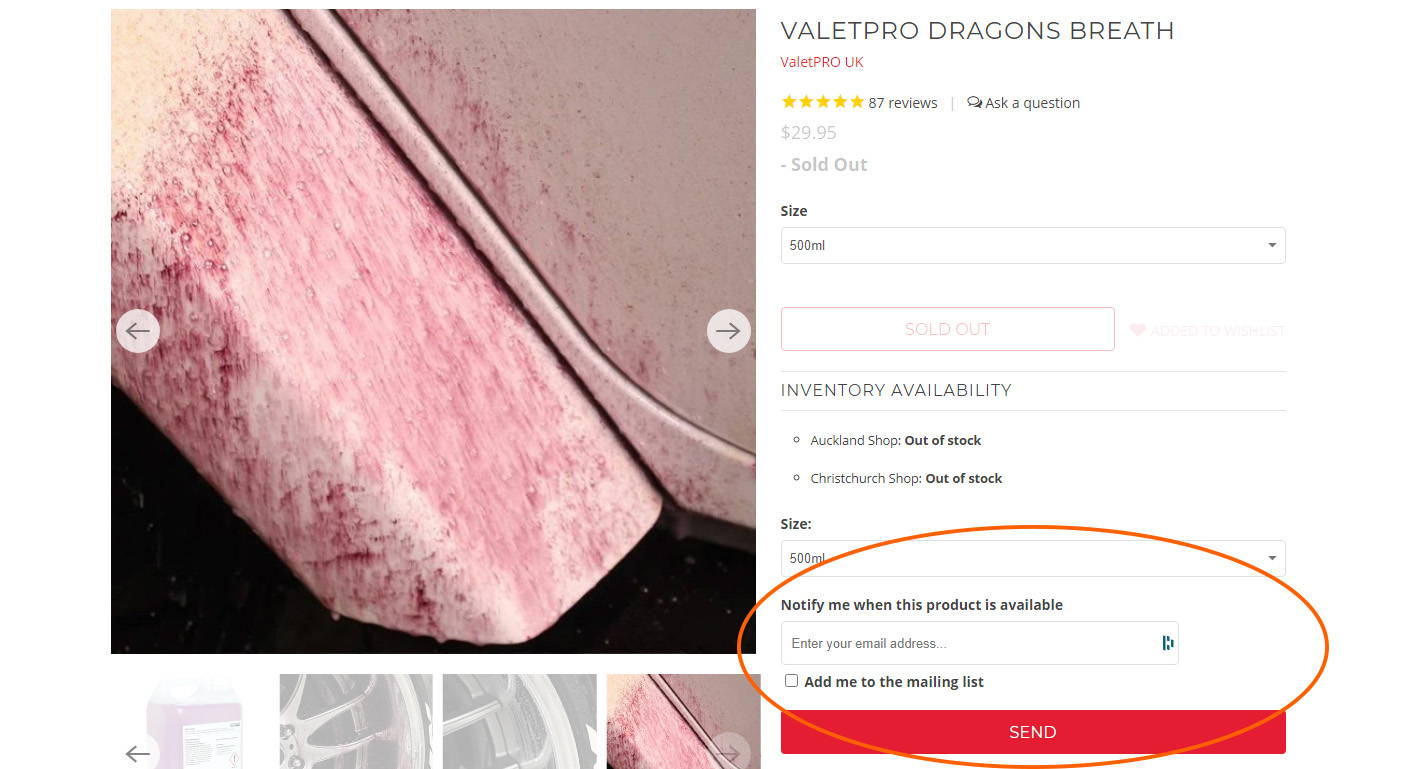The height and width of the screenshot is (769, 1404).
Task: Click the SOLD OUT button
Action: coord(947,329)
